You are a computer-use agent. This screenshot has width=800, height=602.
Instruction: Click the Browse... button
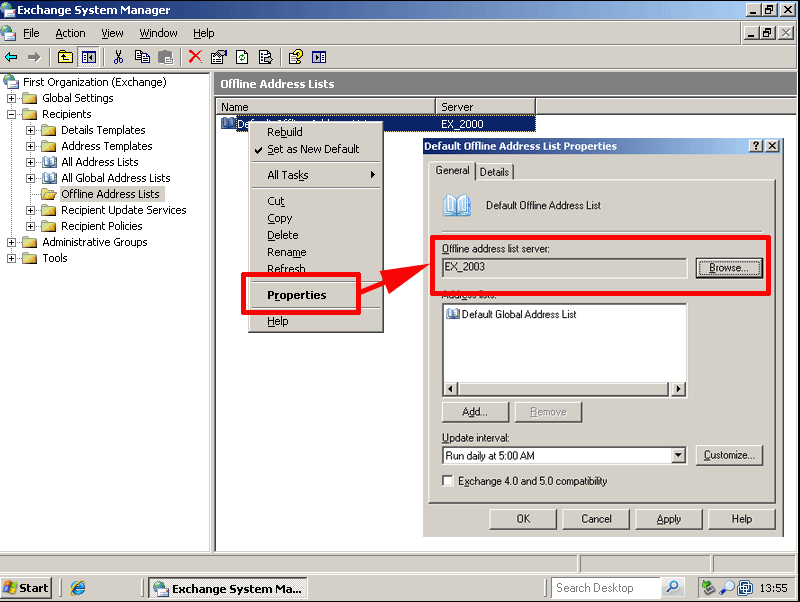(729, 267)
